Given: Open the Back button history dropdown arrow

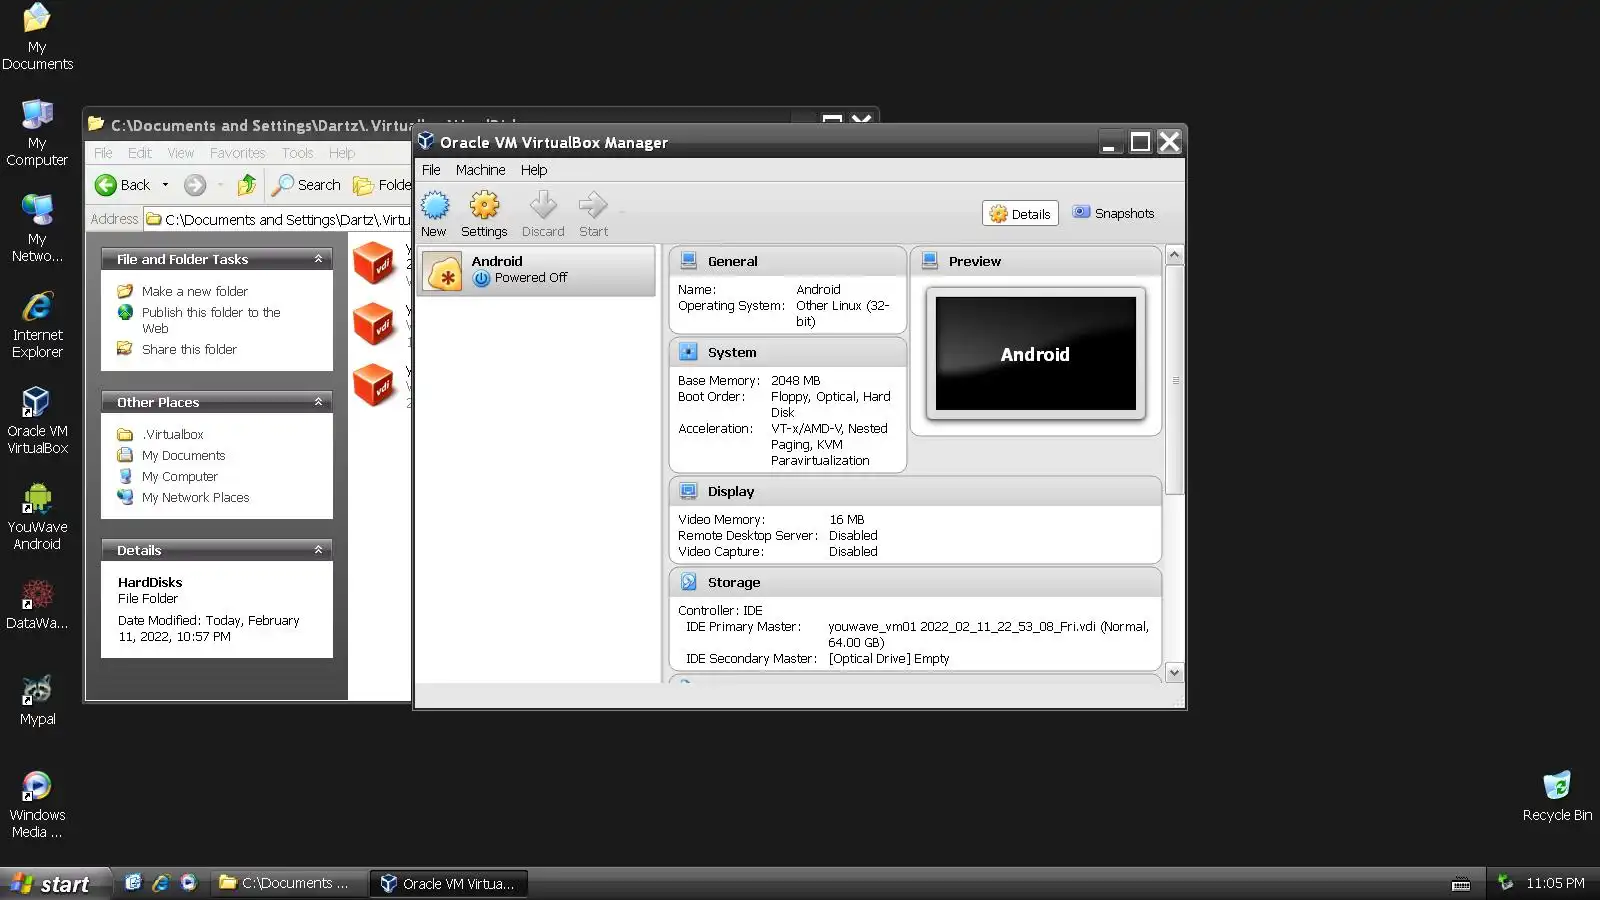Looking at the screenshot, I should pyautogui.click(x=165, y=185).
